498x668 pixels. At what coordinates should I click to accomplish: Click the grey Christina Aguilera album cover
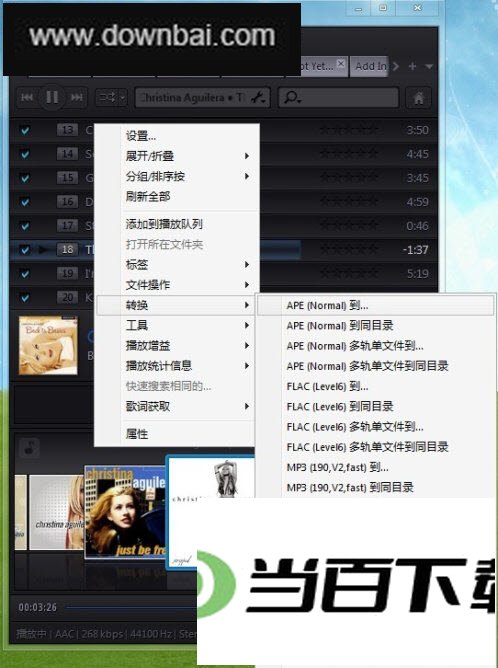click(x=56, y=513)
